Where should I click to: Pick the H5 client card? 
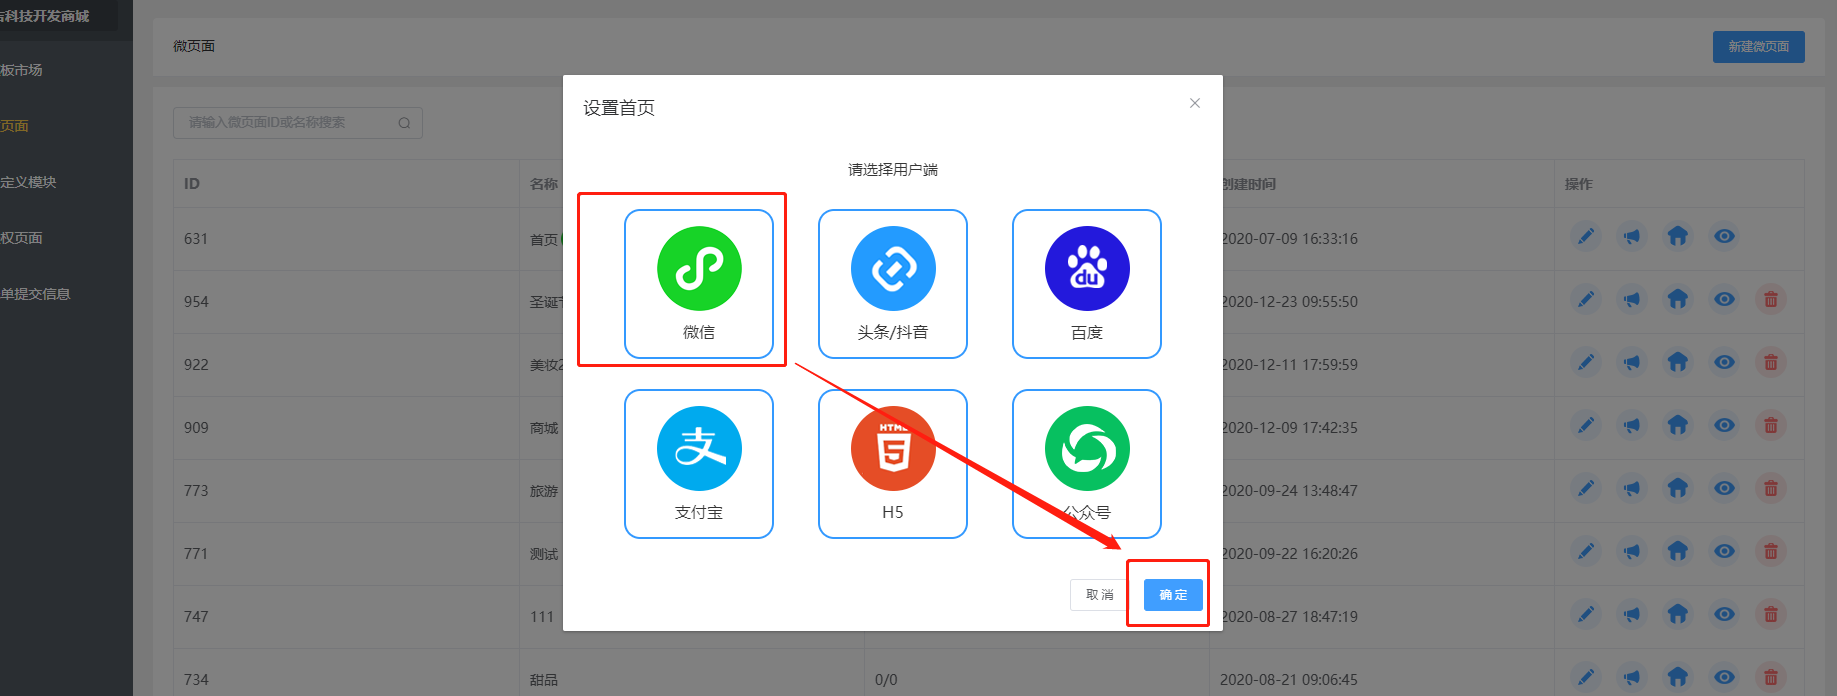893,464
